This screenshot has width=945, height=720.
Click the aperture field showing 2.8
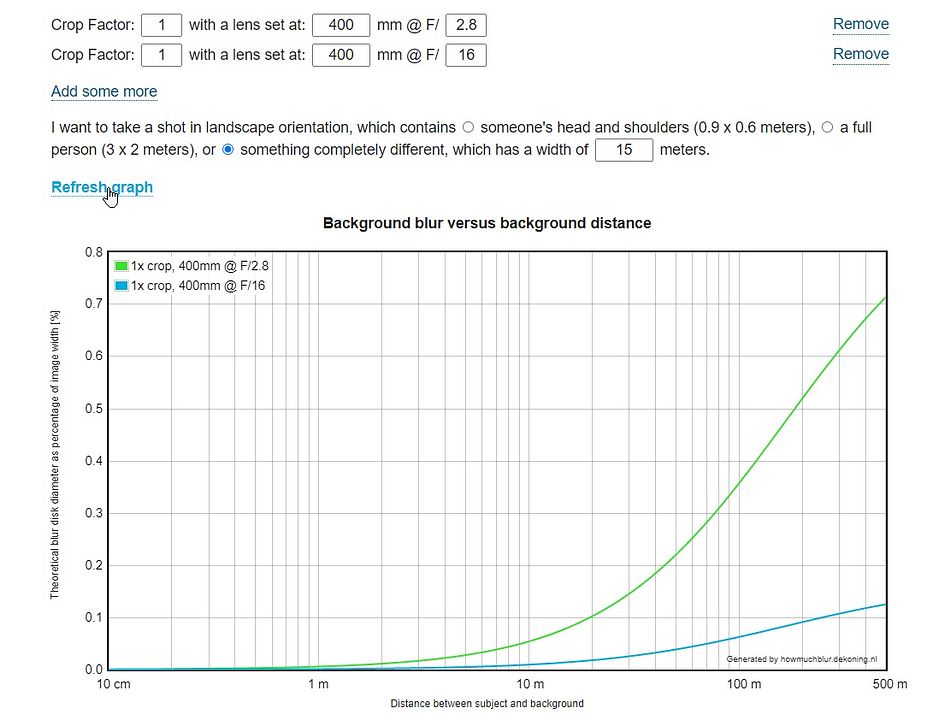pos(466,25)
